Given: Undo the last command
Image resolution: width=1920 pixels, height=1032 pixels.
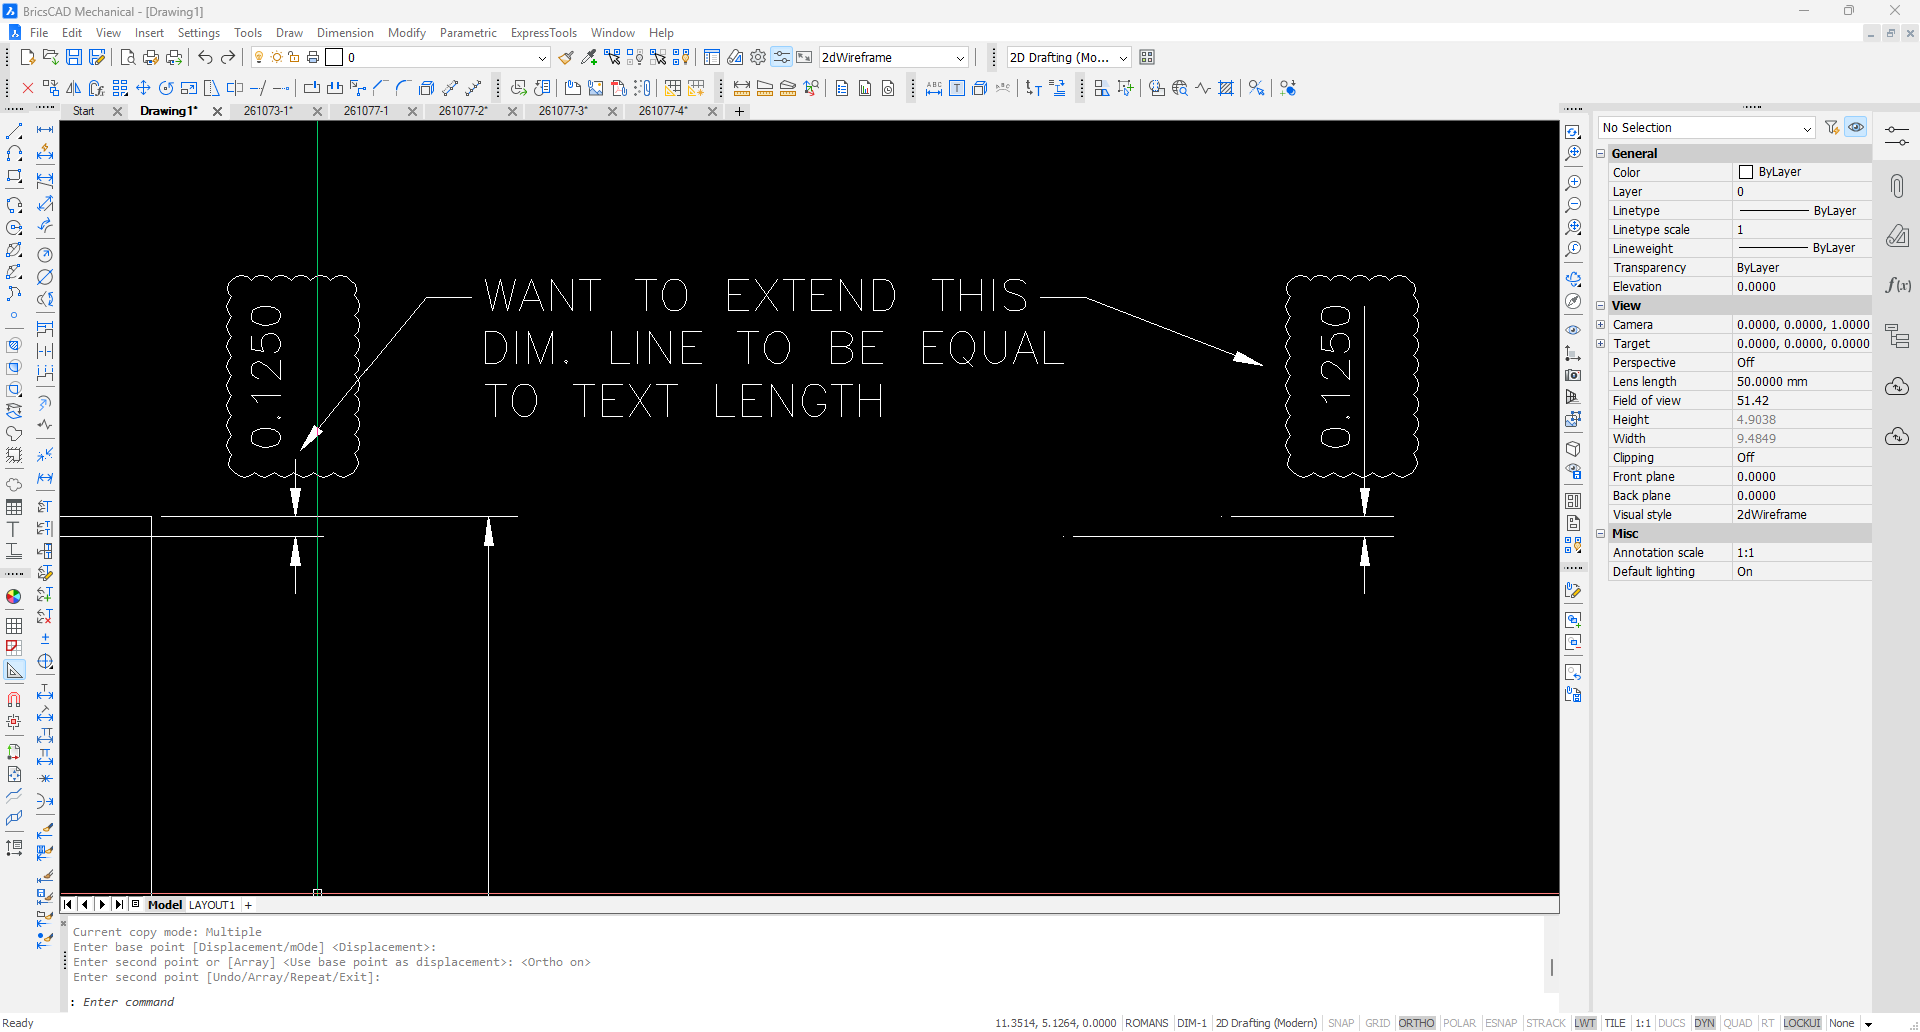Looking at the screenshot, I should 204,57.
